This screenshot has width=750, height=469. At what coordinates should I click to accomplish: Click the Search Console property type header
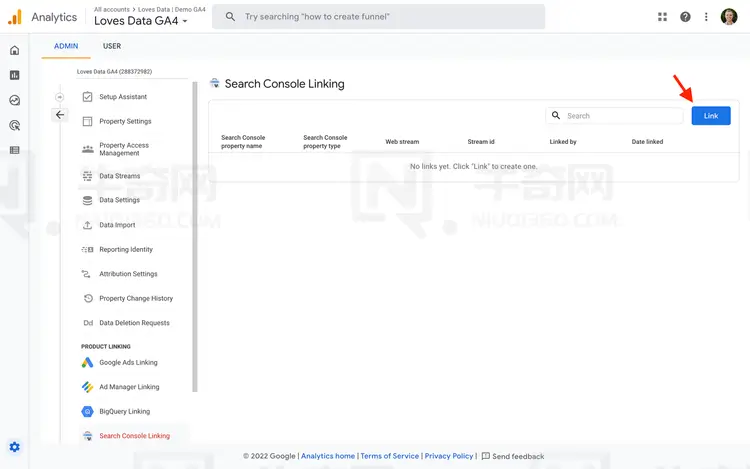[325, 142]
